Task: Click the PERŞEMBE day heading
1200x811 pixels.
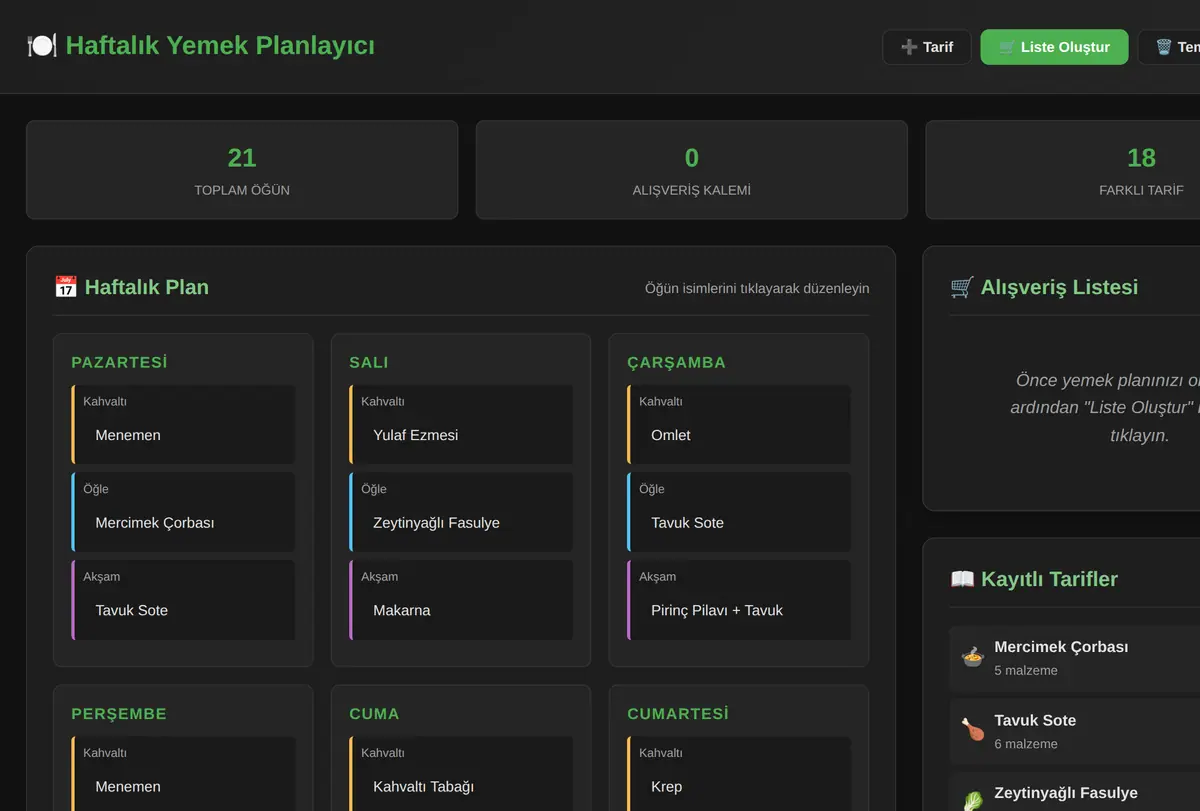Action: click(119, 714)
